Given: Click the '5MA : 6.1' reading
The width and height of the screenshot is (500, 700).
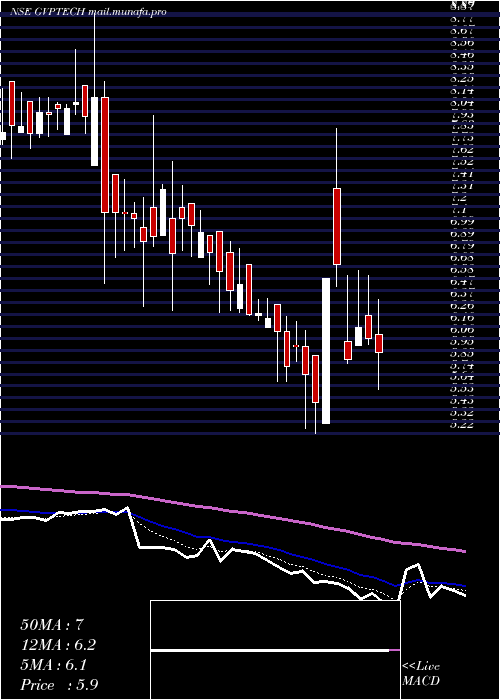Looking at the screenshot, I should pos(53,665).
